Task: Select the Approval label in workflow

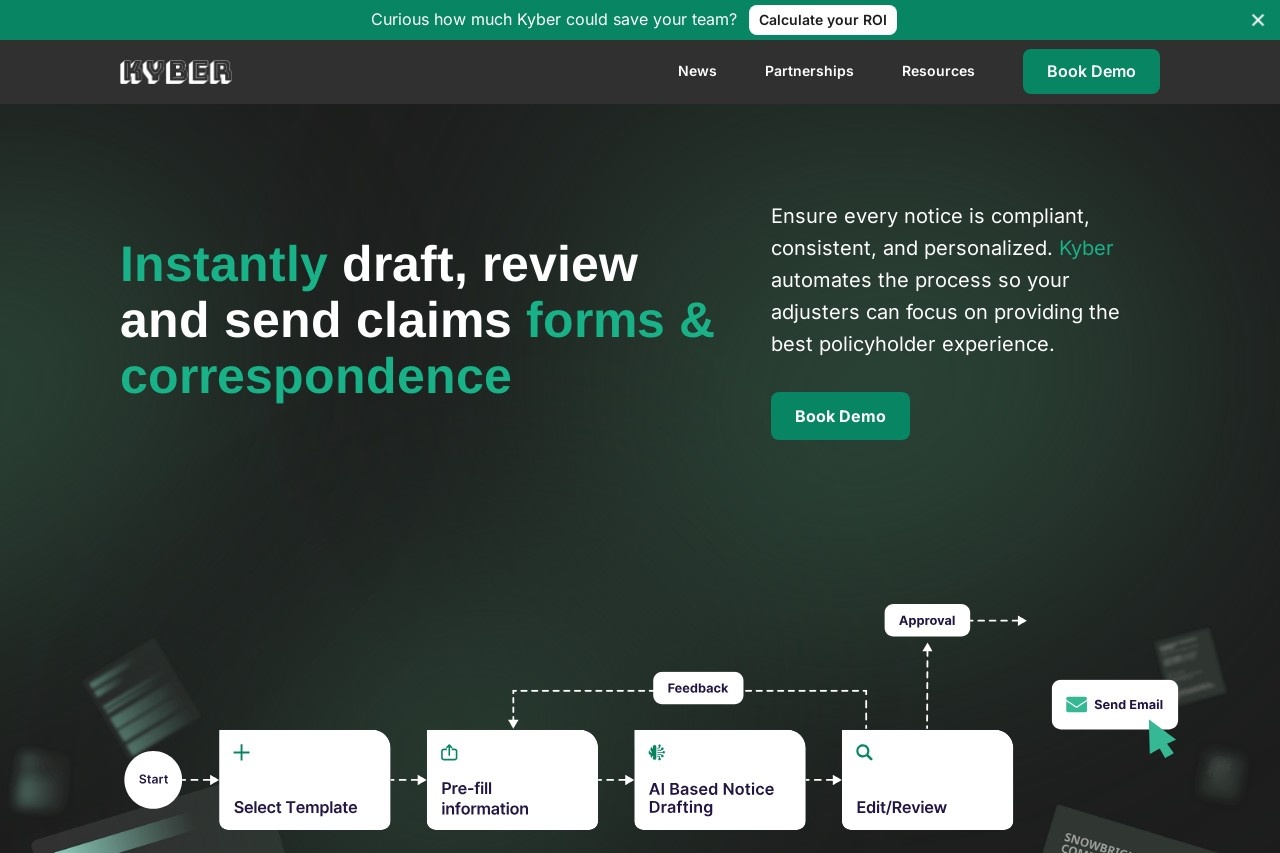Action: 927,620
